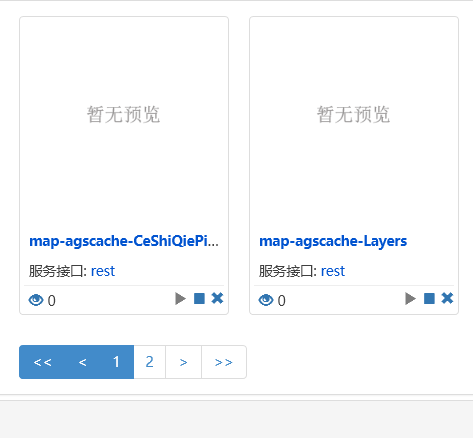Go to previous page with < button

click(x=82, y=362)
